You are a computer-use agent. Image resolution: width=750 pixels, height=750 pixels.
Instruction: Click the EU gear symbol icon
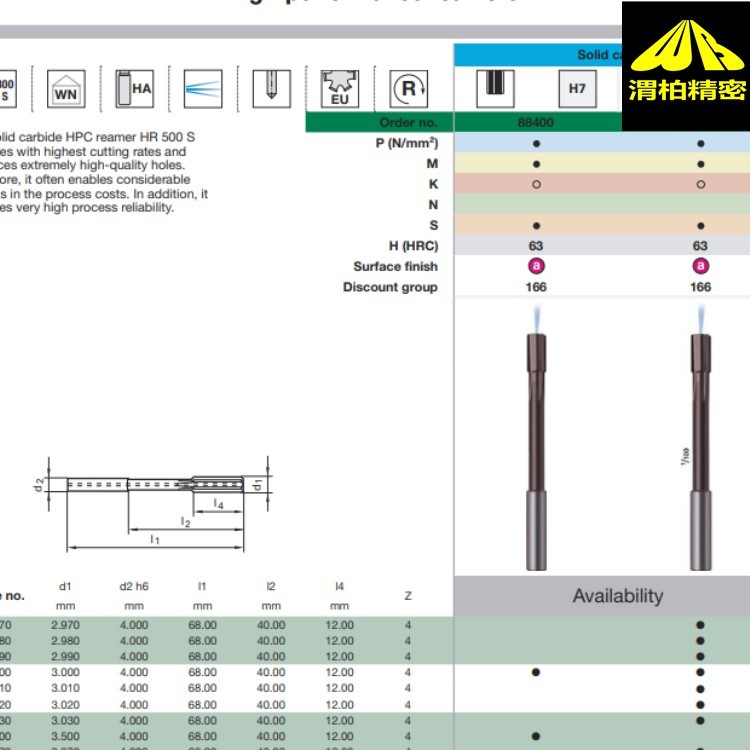(x=338, y=89)
